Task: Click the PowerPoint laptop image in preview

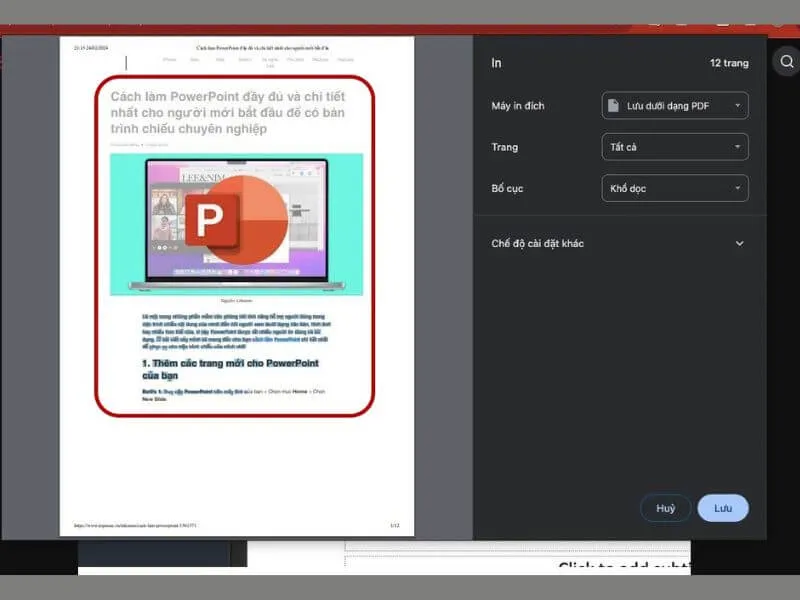Action: pyautogui.click(x=237, y=224)
